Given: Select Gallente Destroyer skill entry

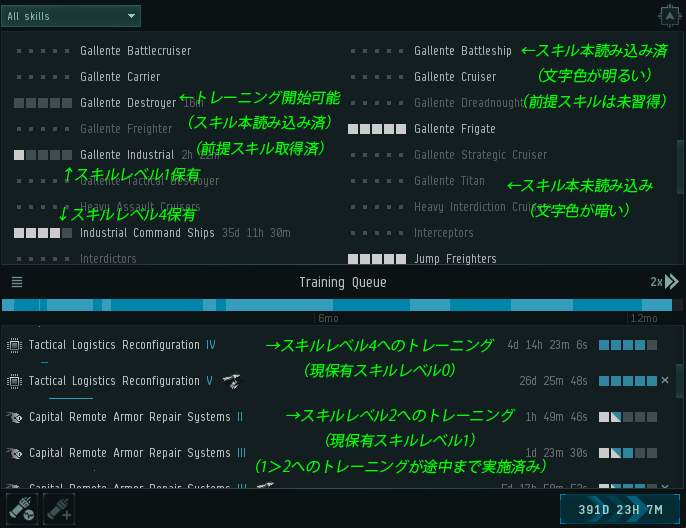Looking at the screenshot, I should point(128,103).
